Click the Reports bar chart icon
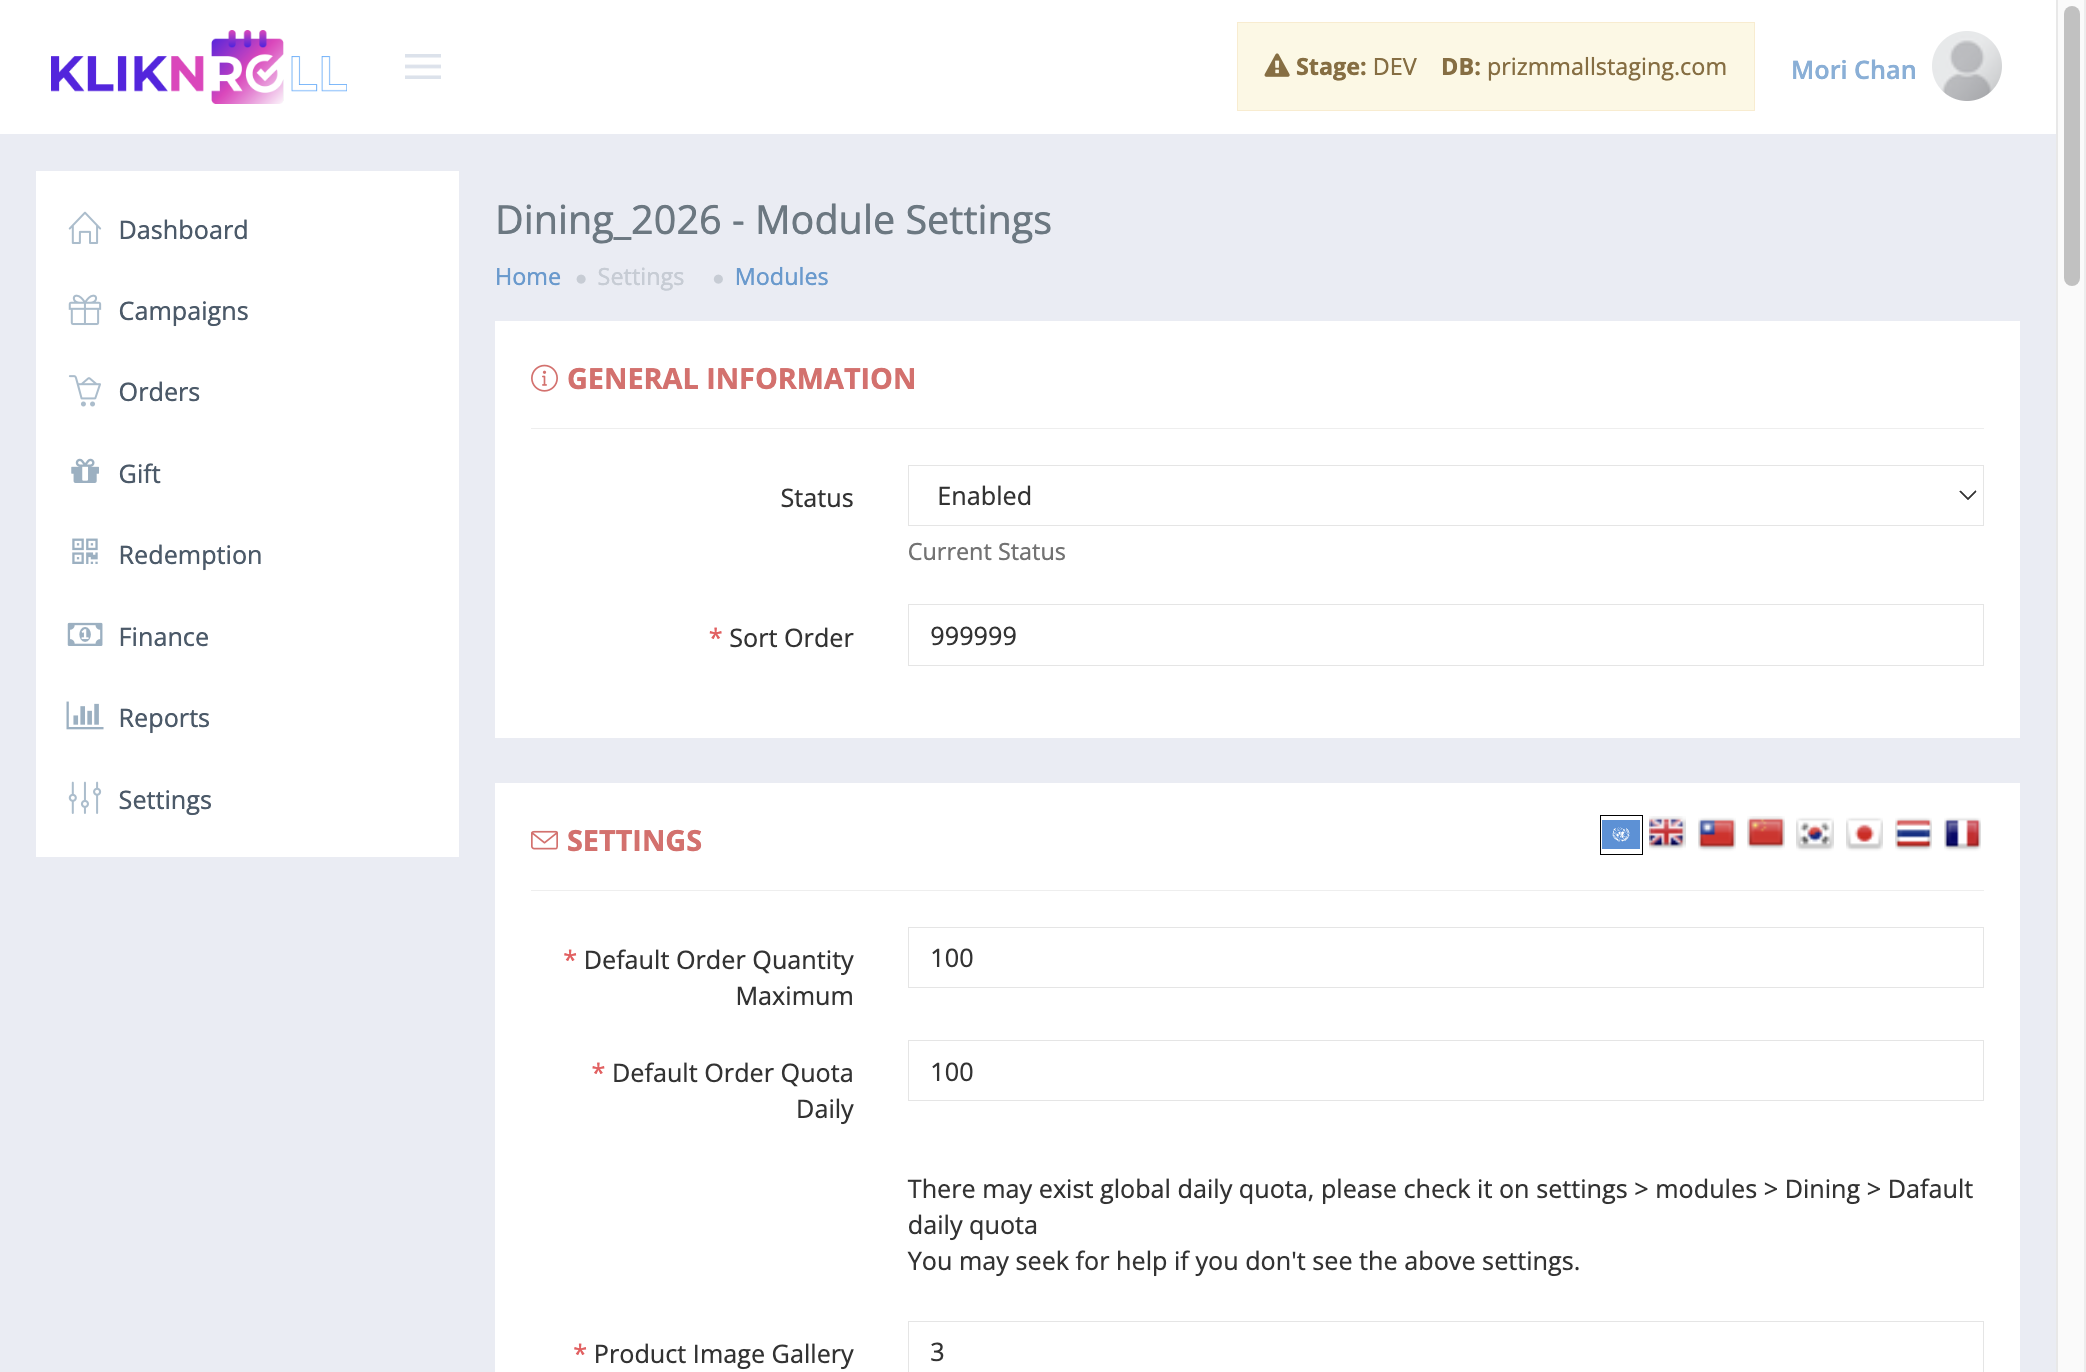This screenshot has width=2086, height=1372. click(85, 716)
